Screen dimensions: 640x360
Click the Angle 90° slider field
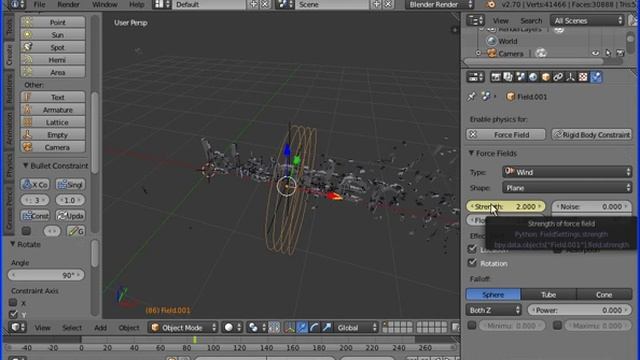(46, 275)
